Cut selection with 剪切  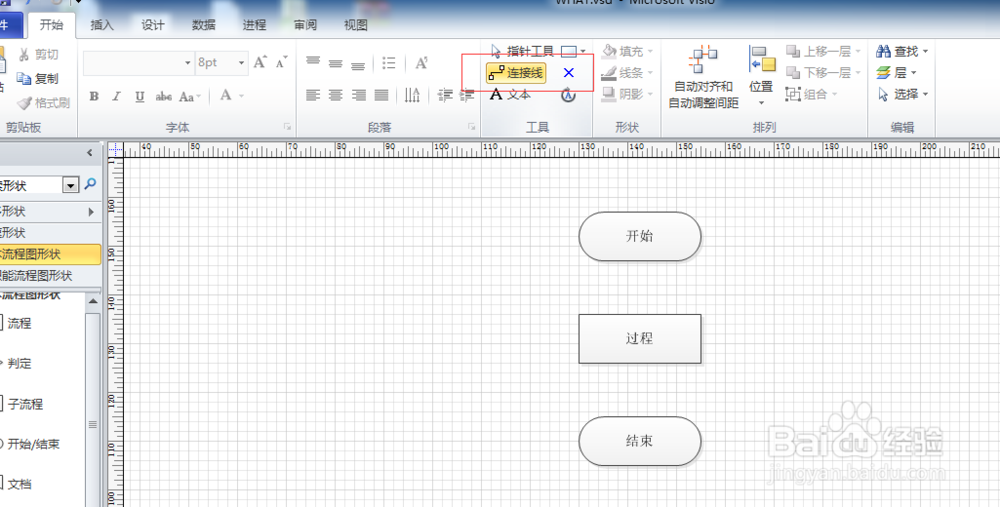[39, 55]
